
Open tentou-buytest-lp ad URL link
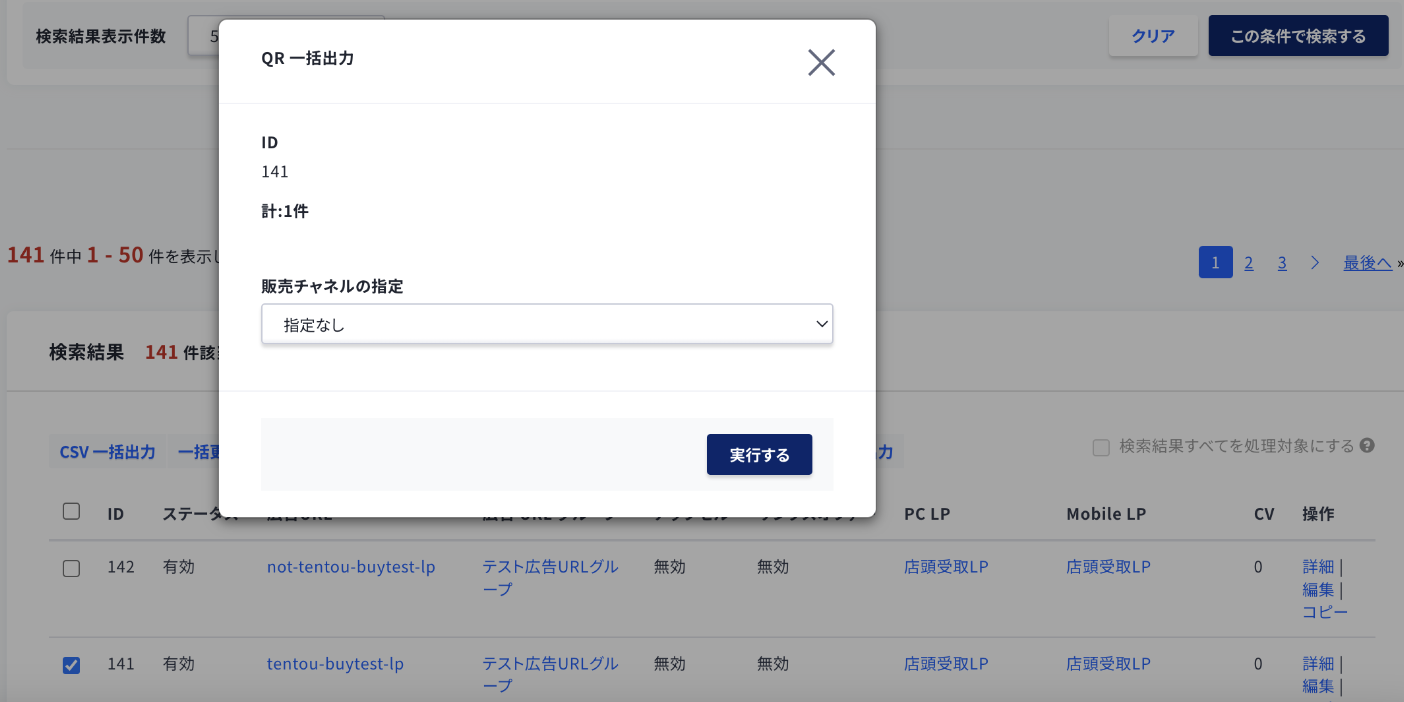pos(335,664)
